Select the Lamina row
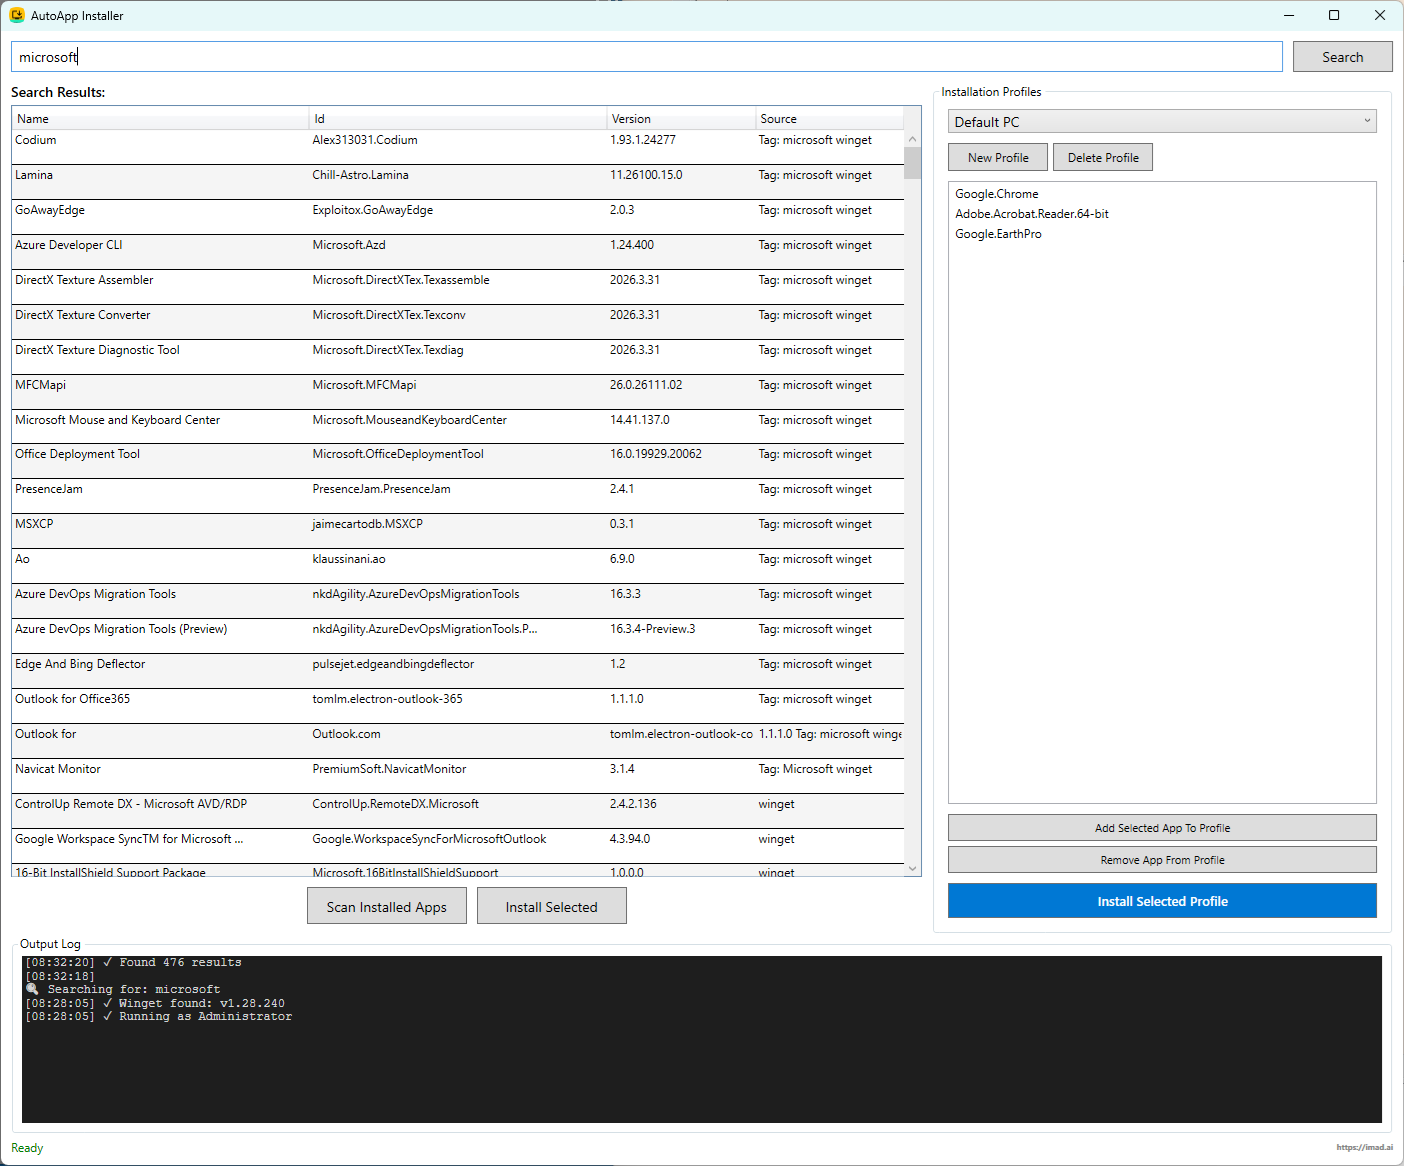The width and height of the screenshot is (1404, 1166). (x=458, y=182)
